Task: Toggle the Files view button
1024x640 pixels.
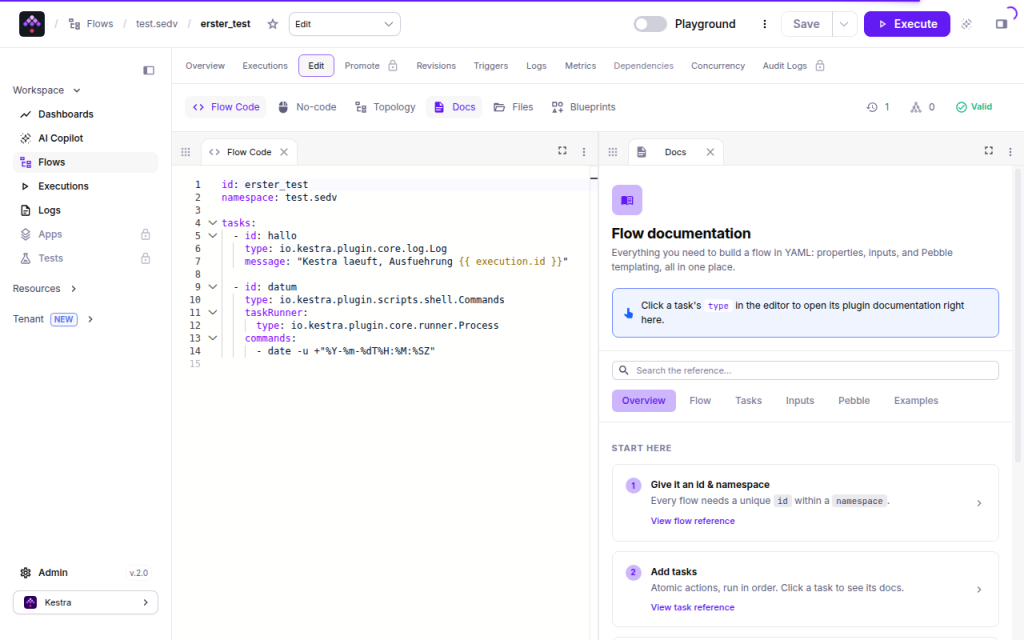Action: pos(513,107)
